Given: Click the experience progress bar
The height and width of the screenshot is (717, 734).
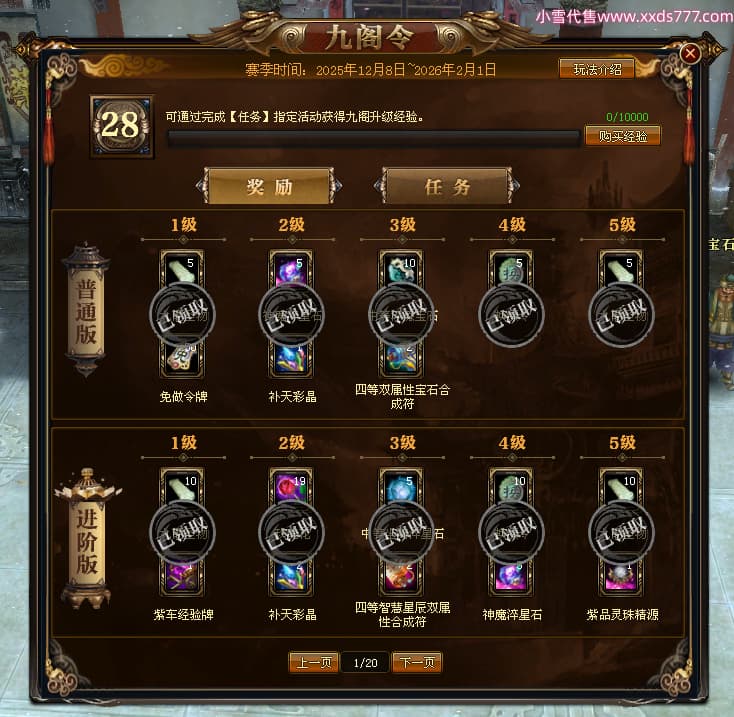Looking at the screenshot, I should pos(373,139).
